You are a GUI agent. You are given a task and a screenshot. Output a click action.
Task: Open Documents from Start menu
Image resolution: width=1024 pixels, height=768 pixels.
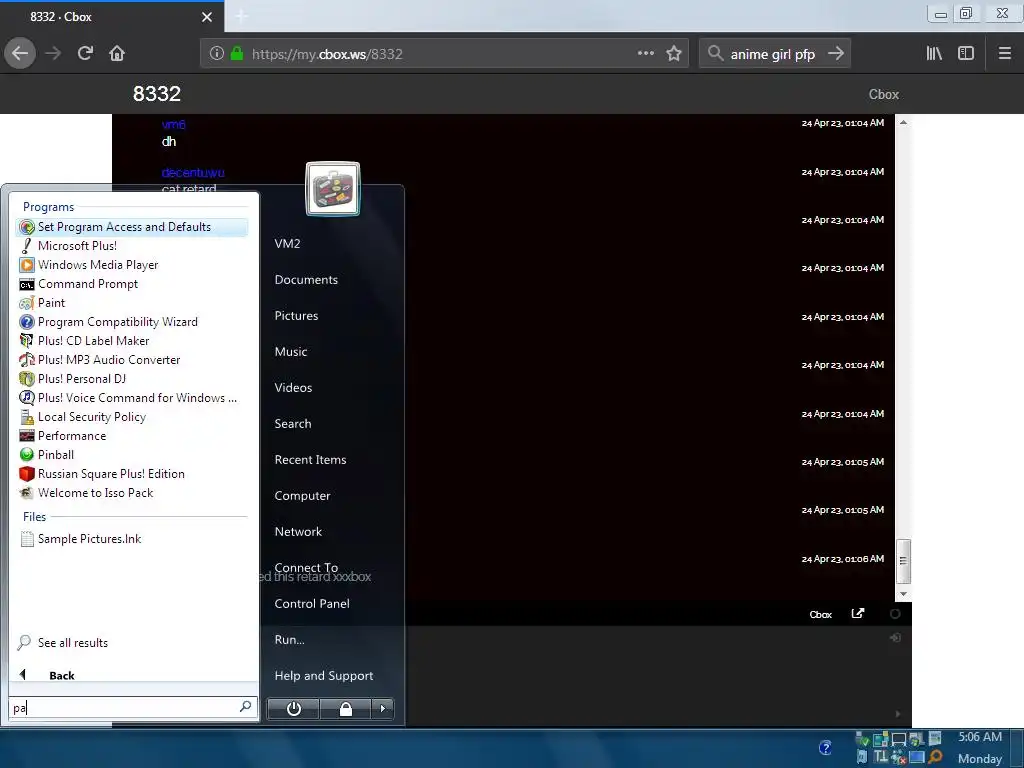click(306, 280)
